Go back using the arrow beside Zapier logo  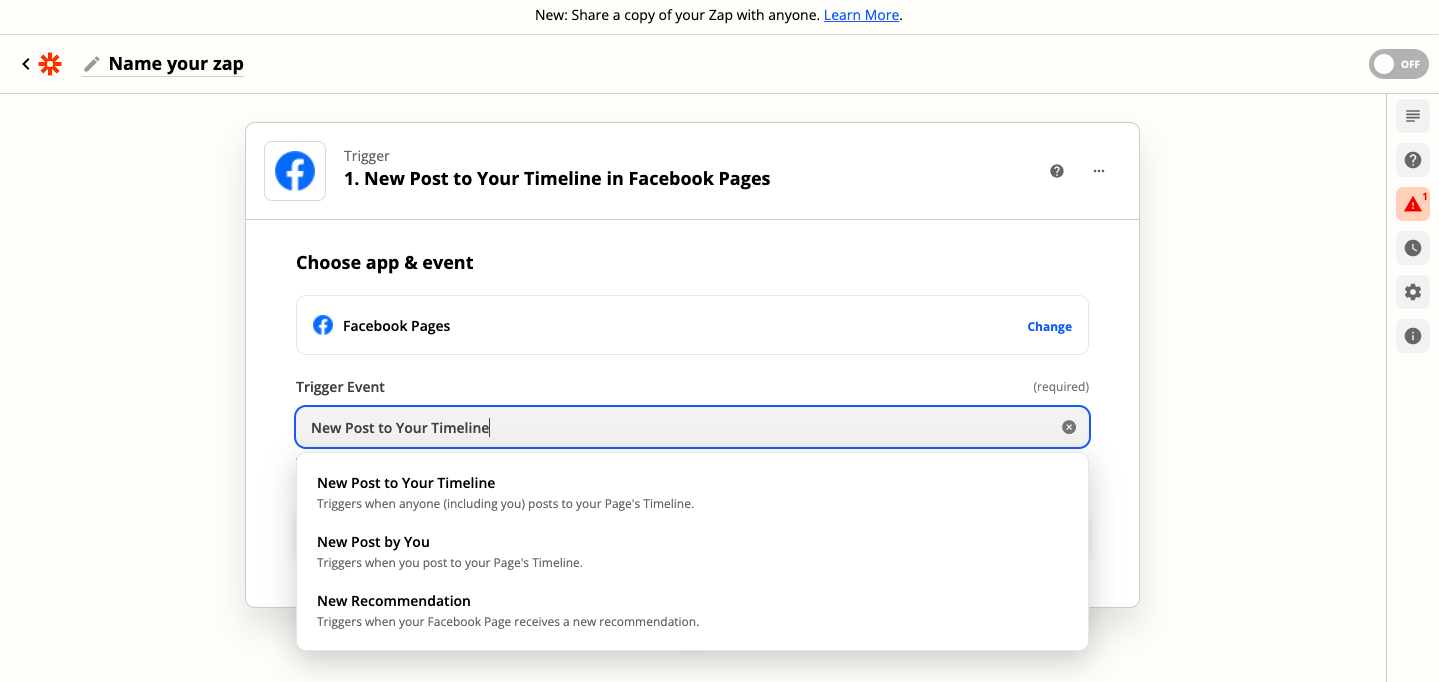[26, 64]
